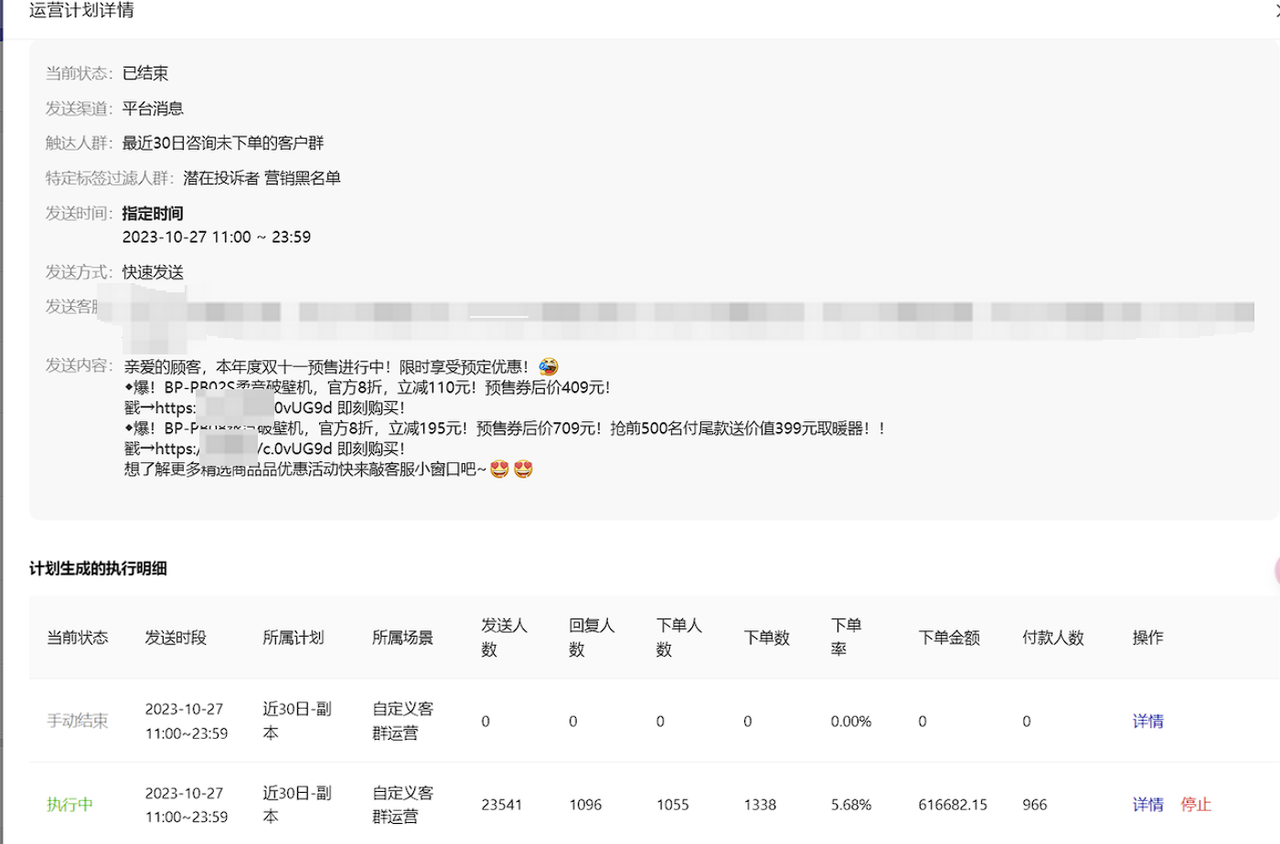Click the 1096 reply count cell
1280x844 pixels.
click(585, 804)
